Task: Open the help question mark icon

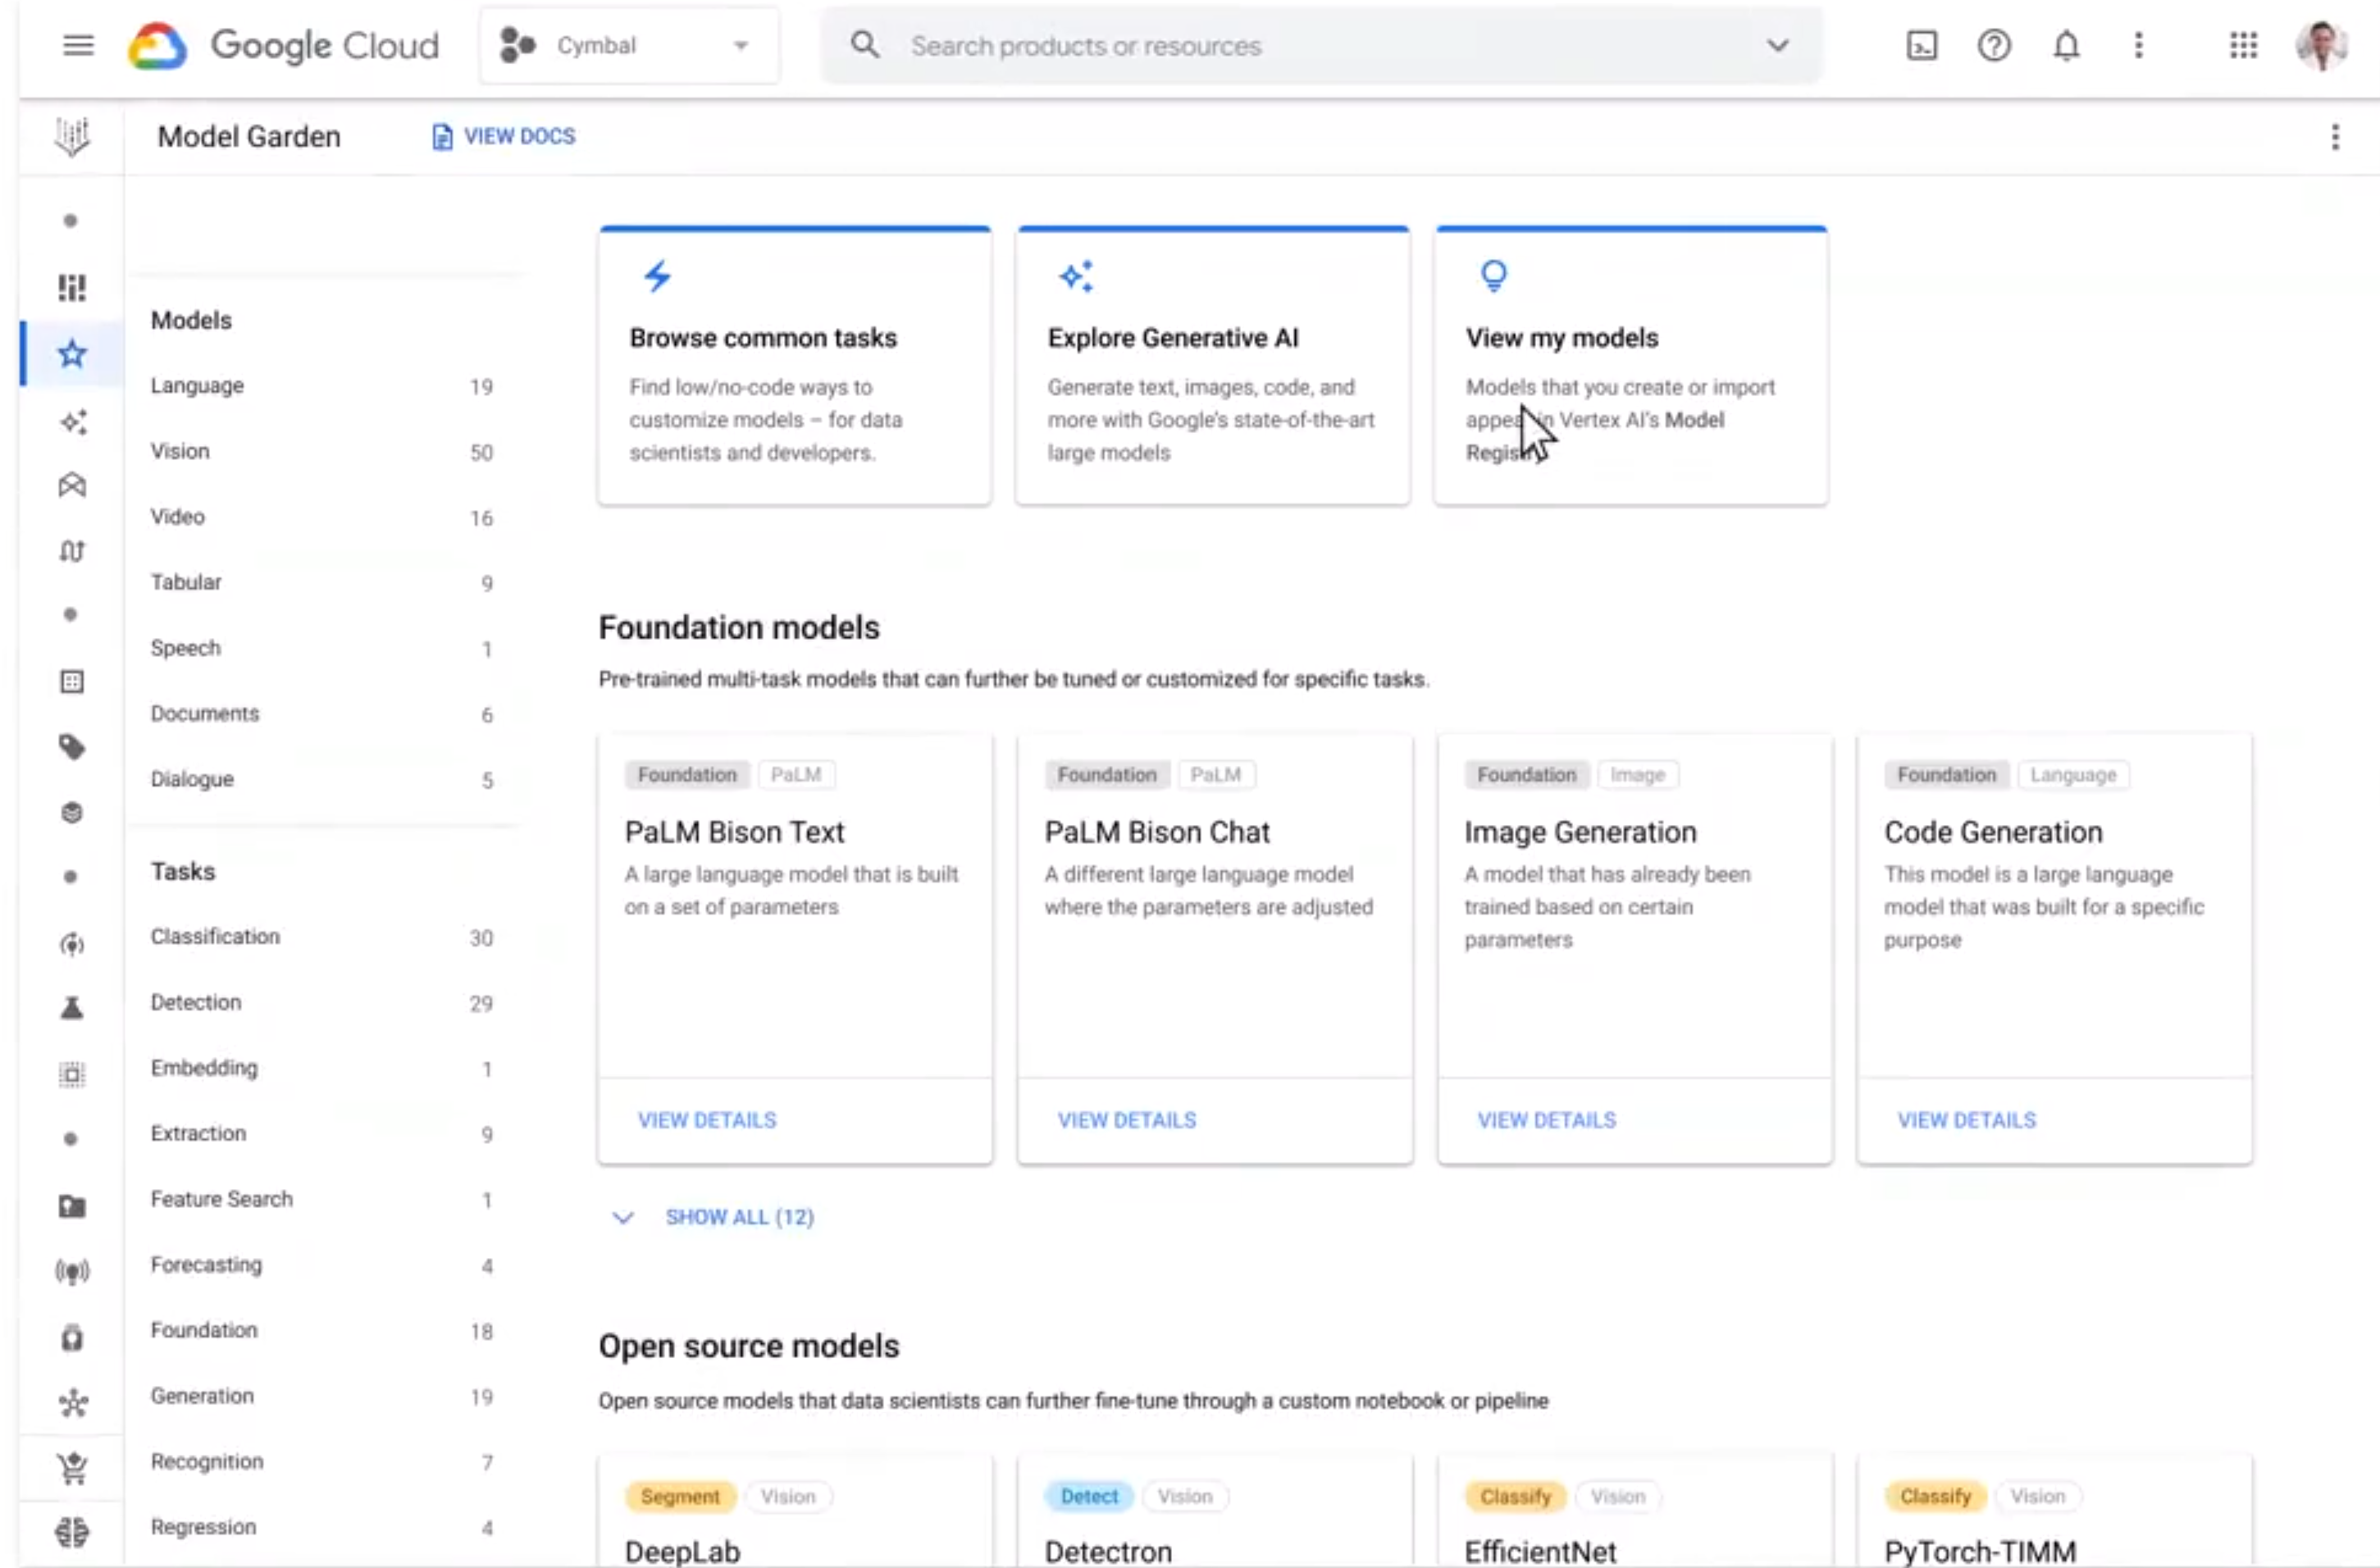Action: 1994,46
